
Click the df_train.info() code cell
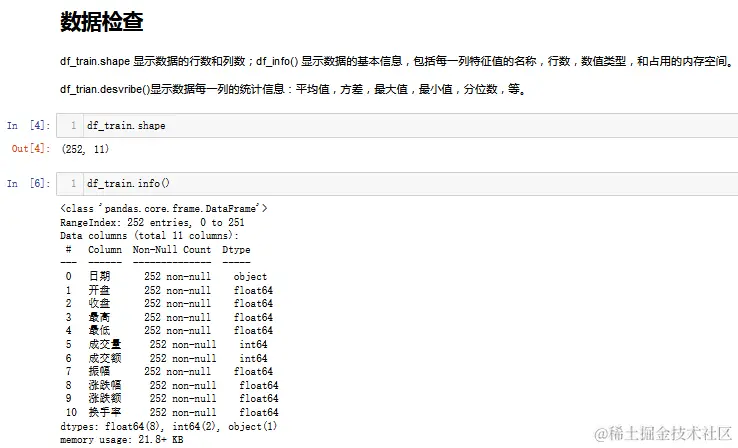click(x=397, y=184)
